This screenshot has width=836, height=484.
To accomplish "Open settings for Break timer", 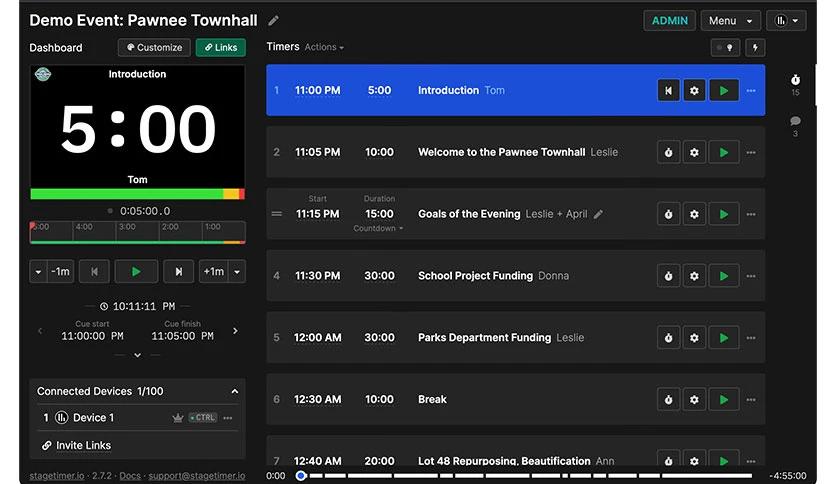I will [x=694, y=400].
